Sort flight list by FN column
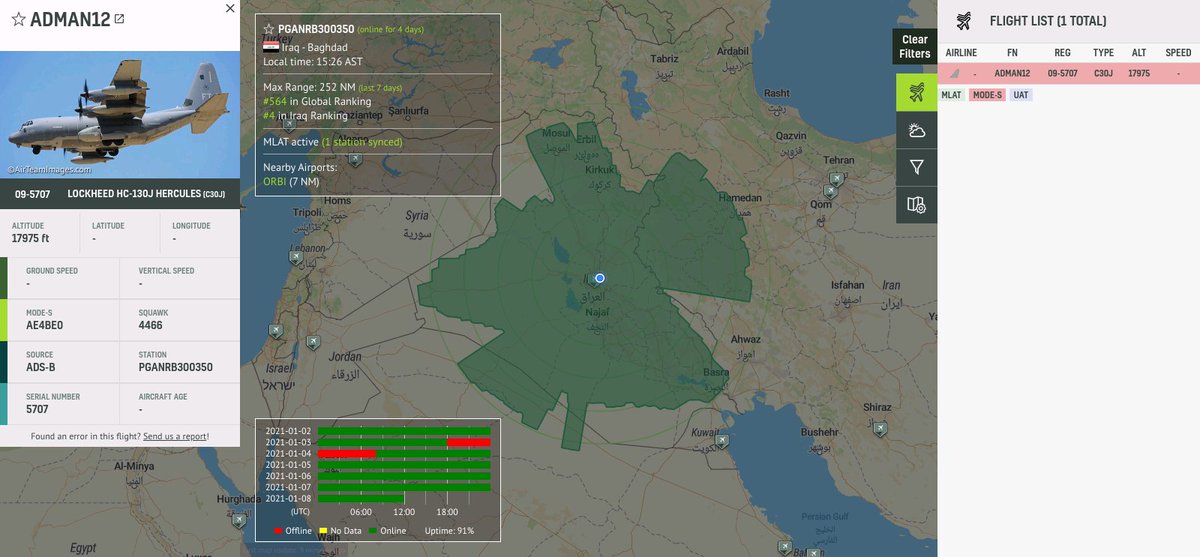The width and height of the screenshot is (1200, 557). (1012, 53)
